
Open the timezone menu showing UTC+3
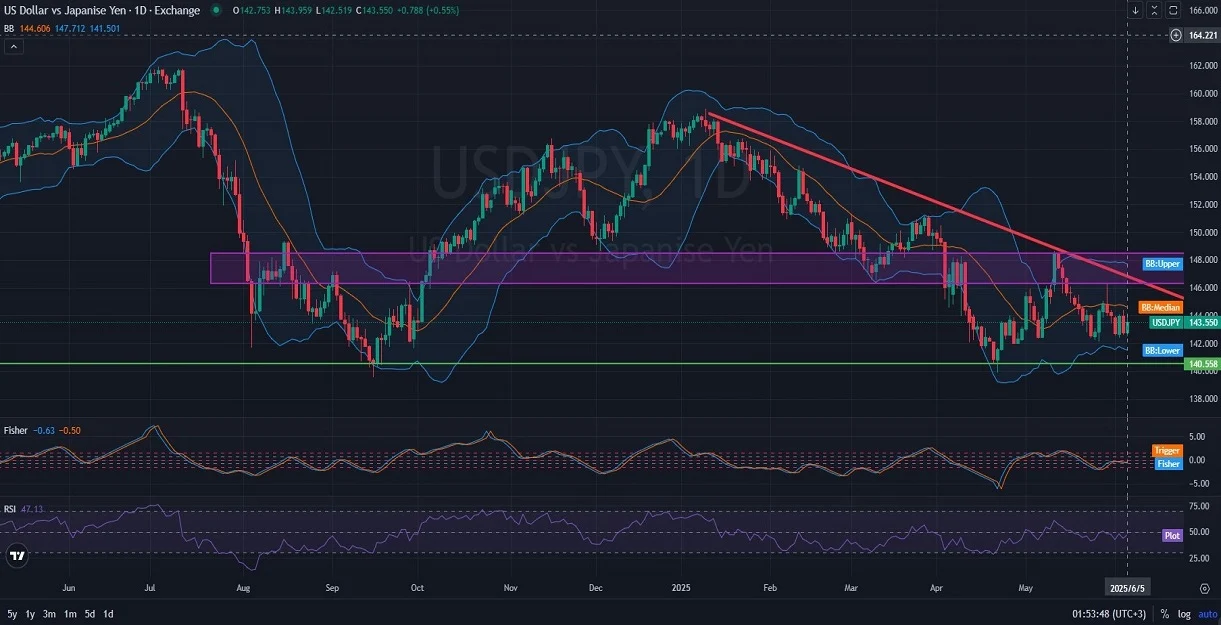(x=1109, y=613)
